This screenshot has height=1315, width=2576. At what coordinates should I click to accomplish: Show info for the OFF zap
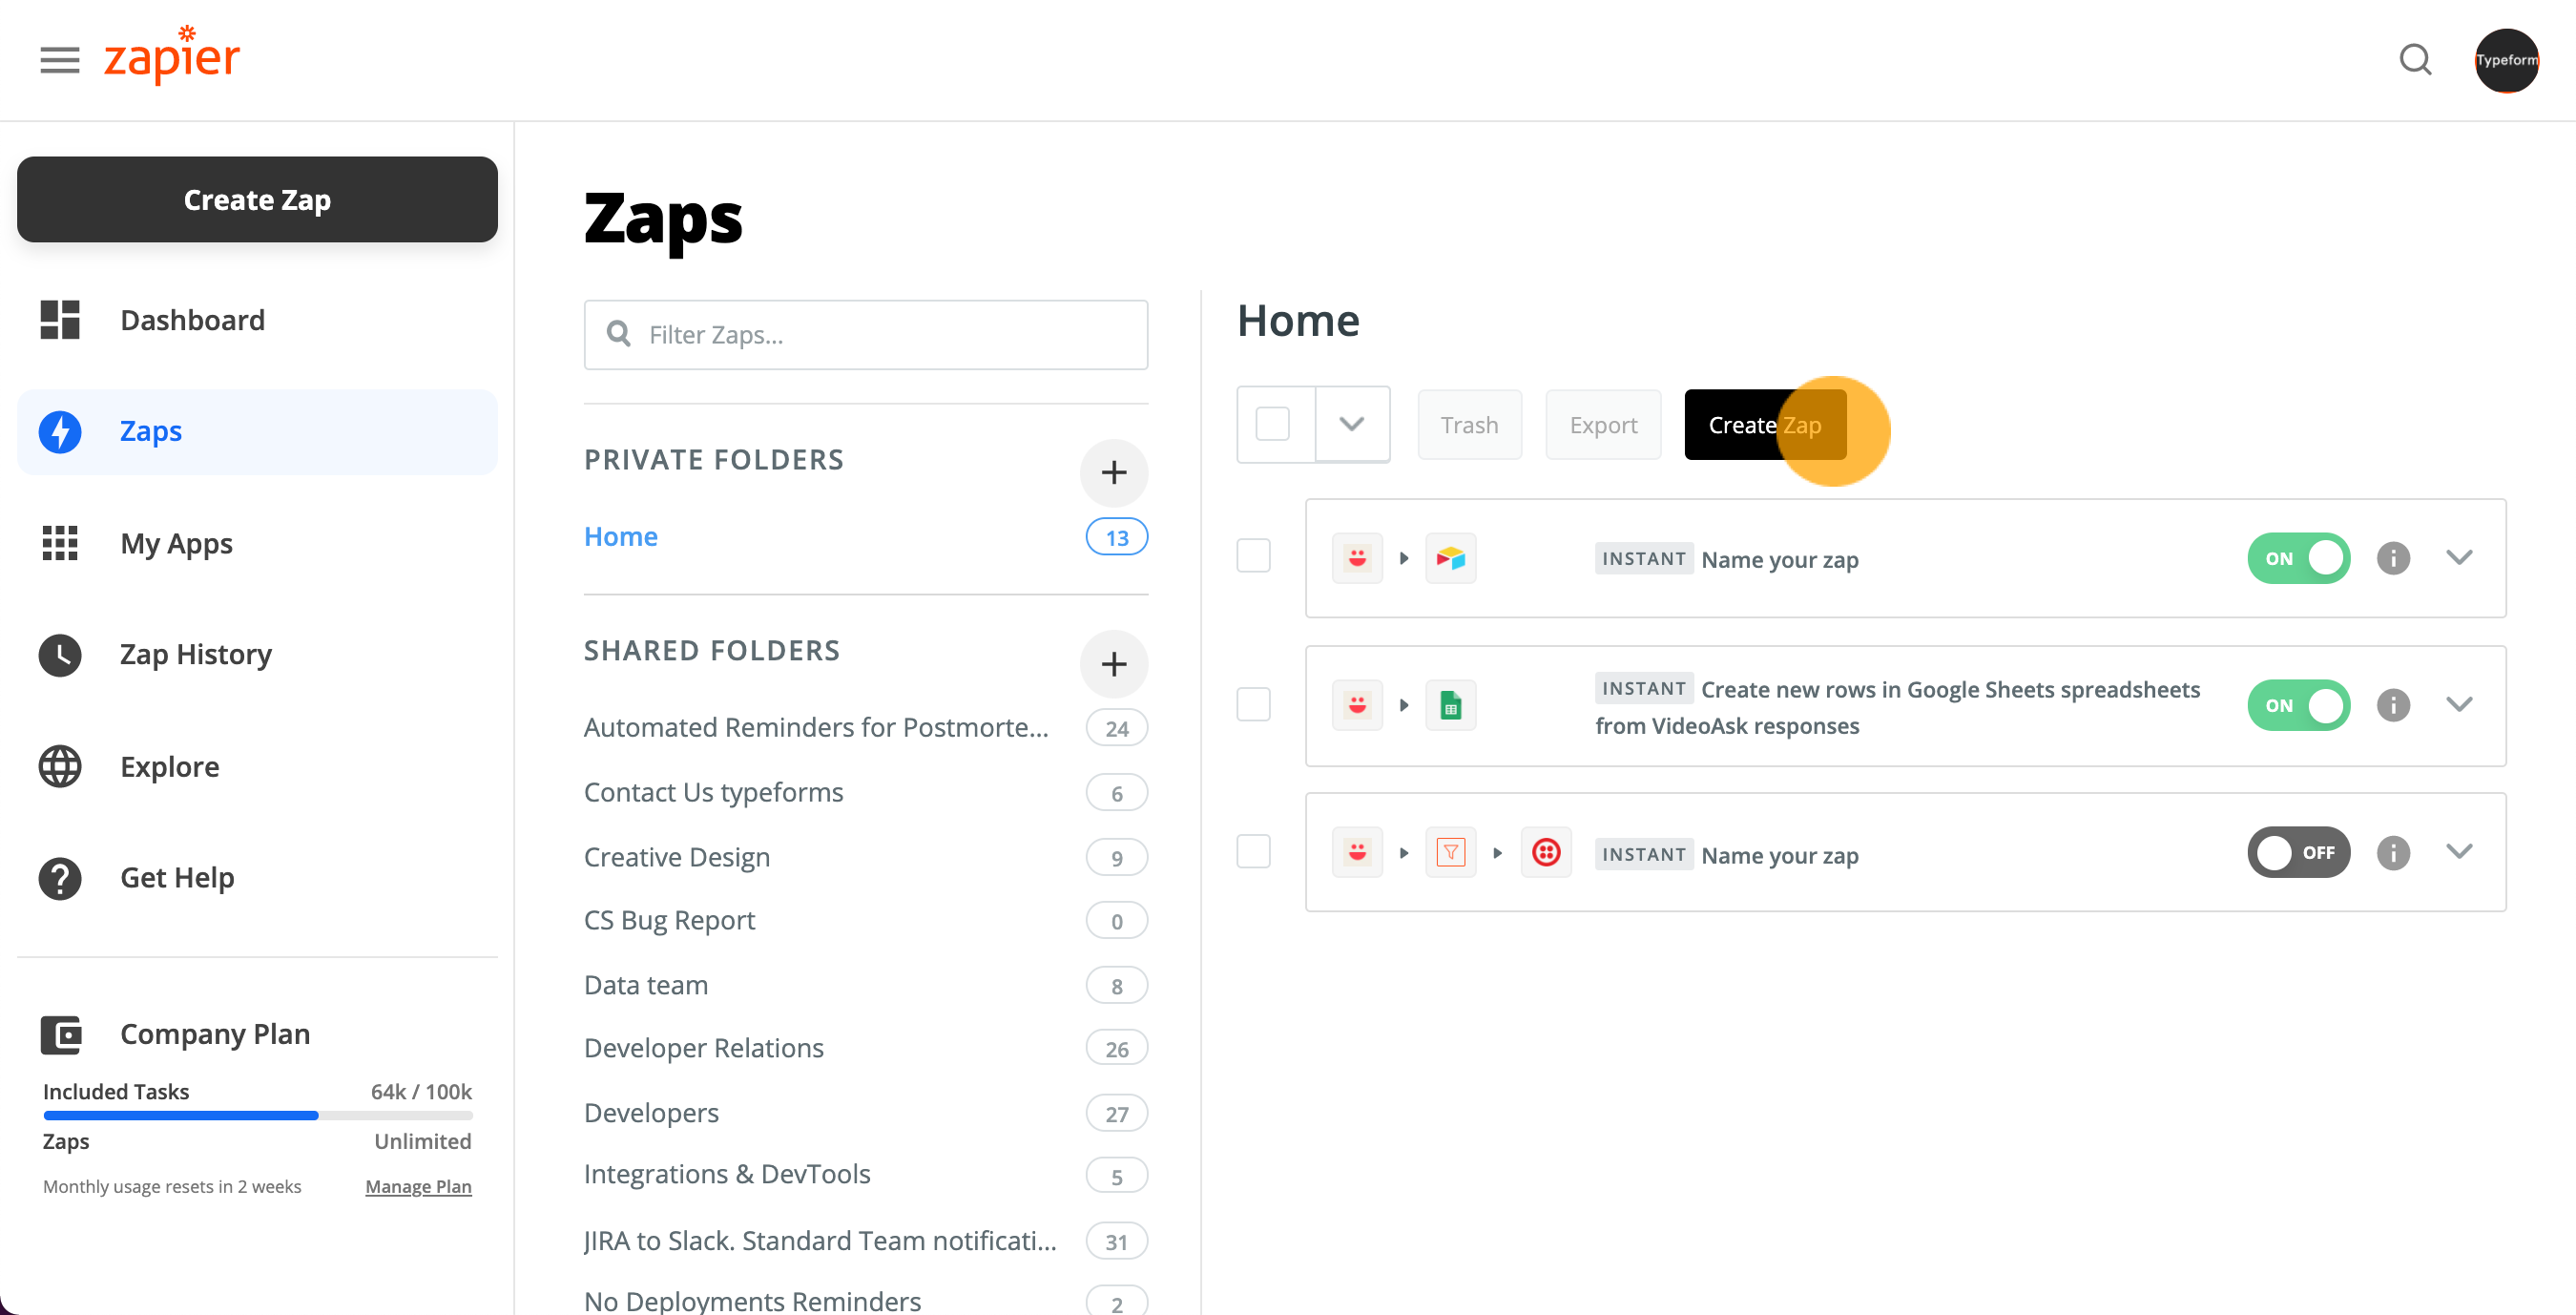(x=2393, y=852)
